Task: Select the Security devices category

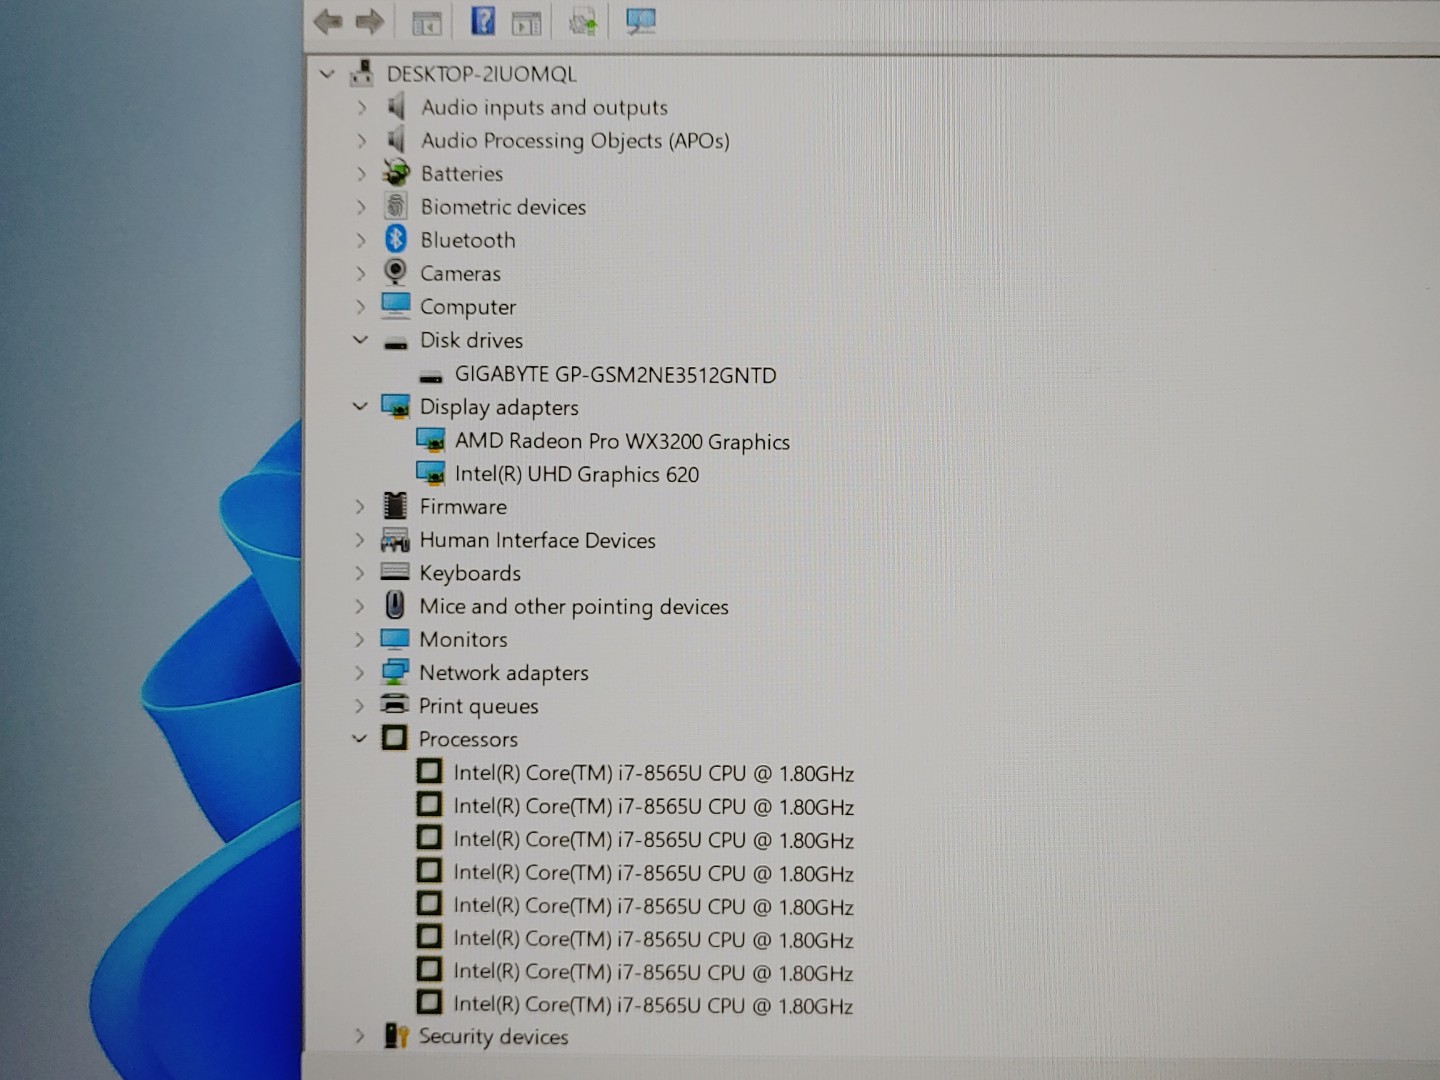Action: (x=492, y=1037)
